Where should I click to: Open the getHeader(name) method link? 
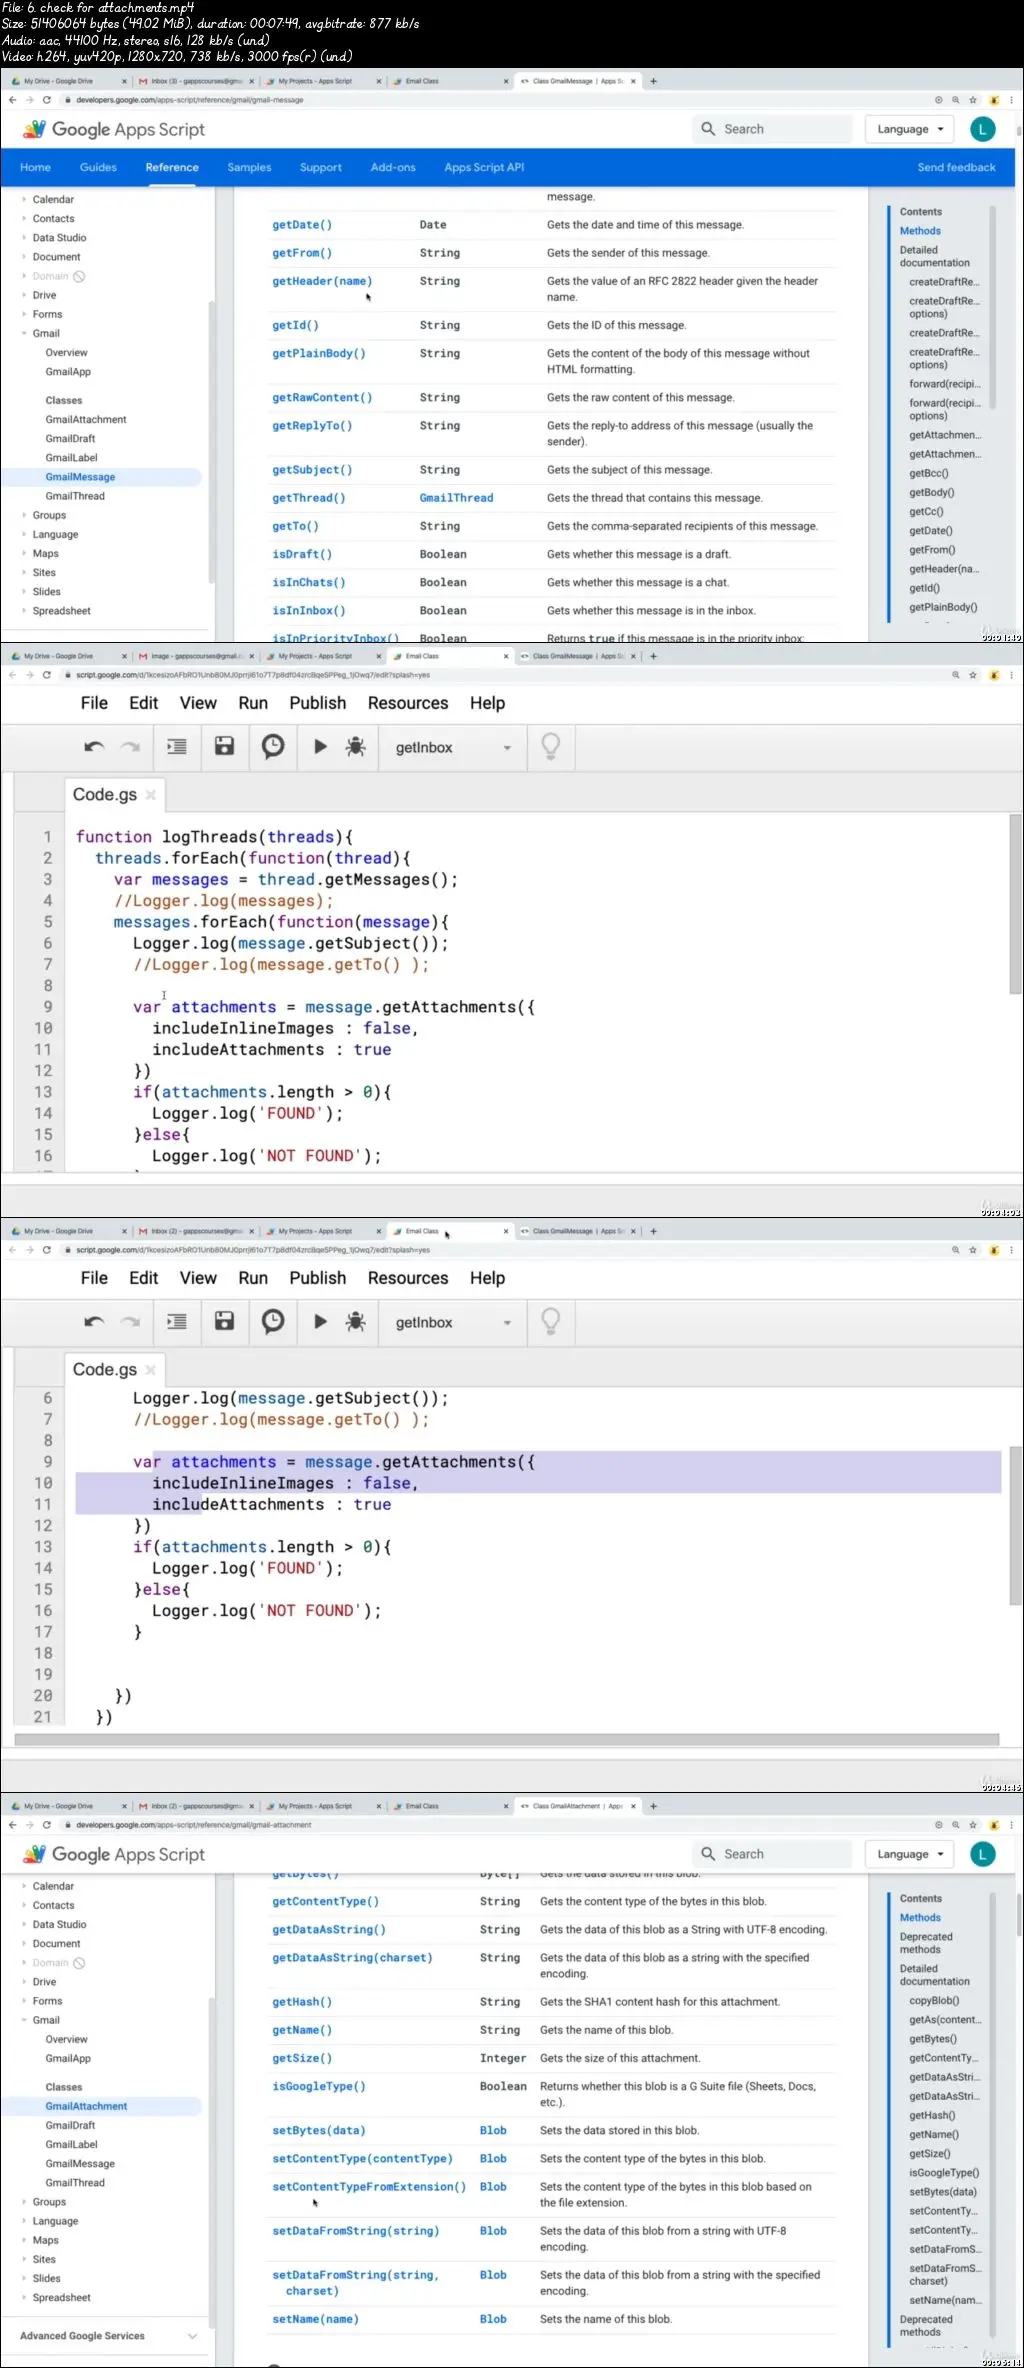click(x=322, y=281)
